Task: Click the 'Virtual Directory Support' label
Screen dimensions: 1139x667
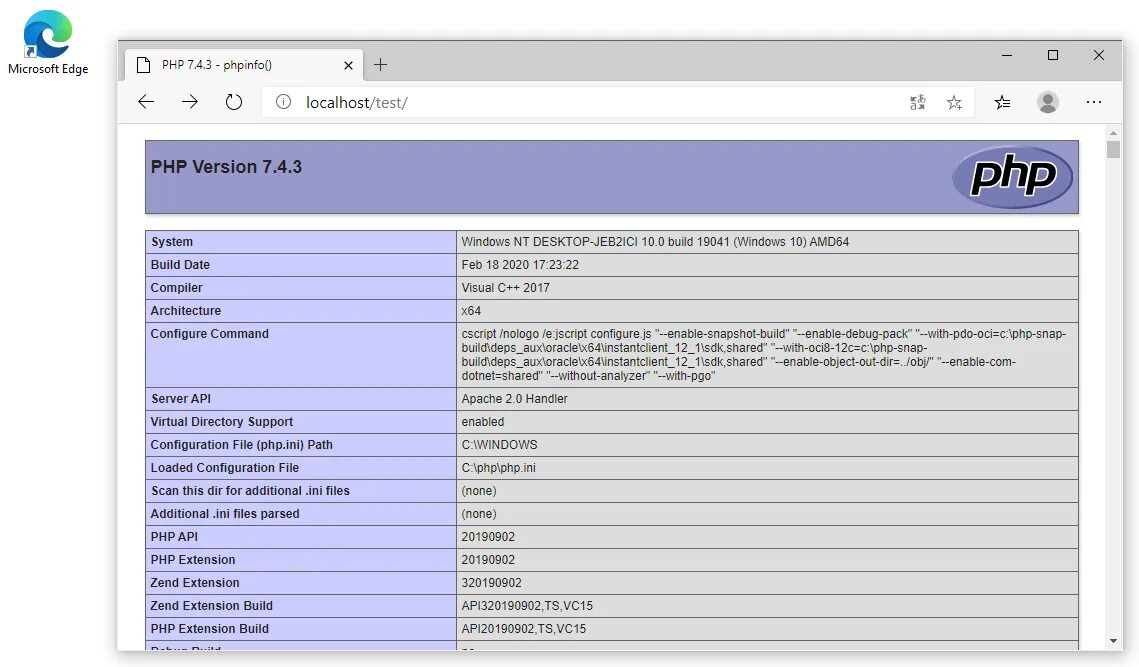Action: coord(222,421)
